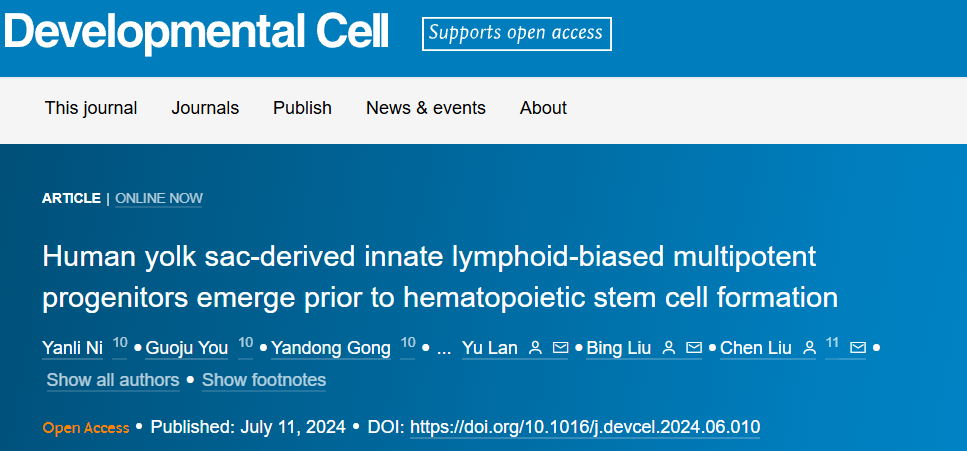
Task: Click the person icon beside Chen Liu
Action: click(809, 348)
